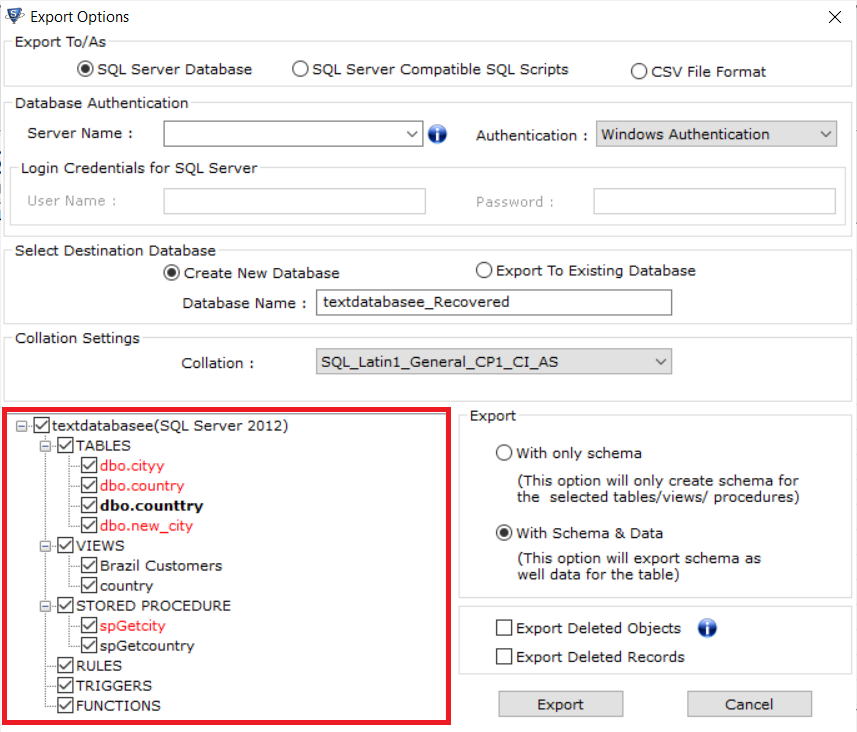Viewport: 857px width, 732px height.
Task: Open the Collation dropdown
Action: (661, 362)
